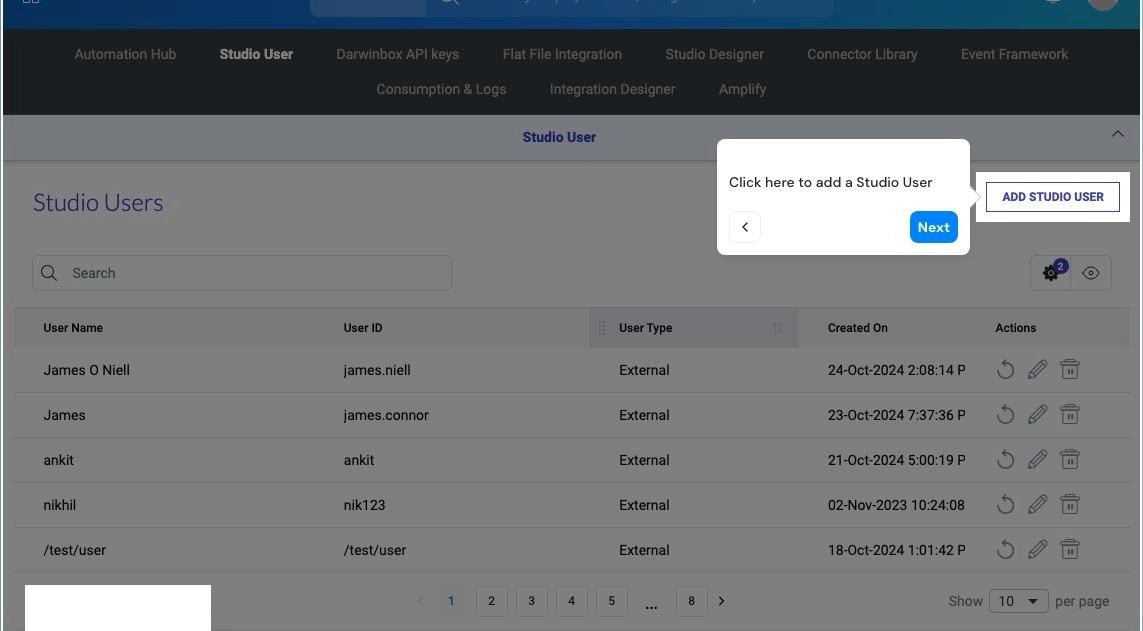Click the Studio User section heading
The height and width of the screenshot is (631, 1143).
[x=559, y=137]
